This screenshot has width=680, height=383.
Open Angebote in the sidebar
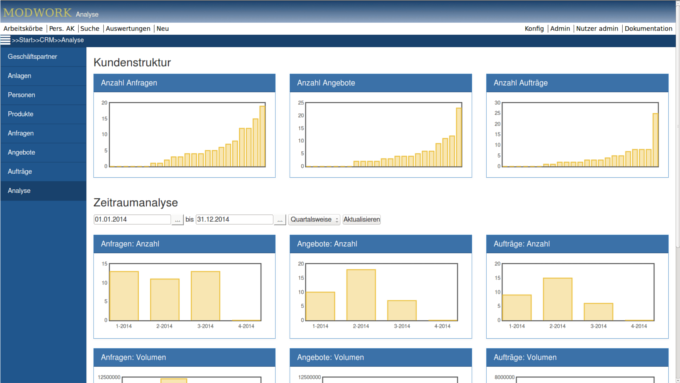pos(43,152)
